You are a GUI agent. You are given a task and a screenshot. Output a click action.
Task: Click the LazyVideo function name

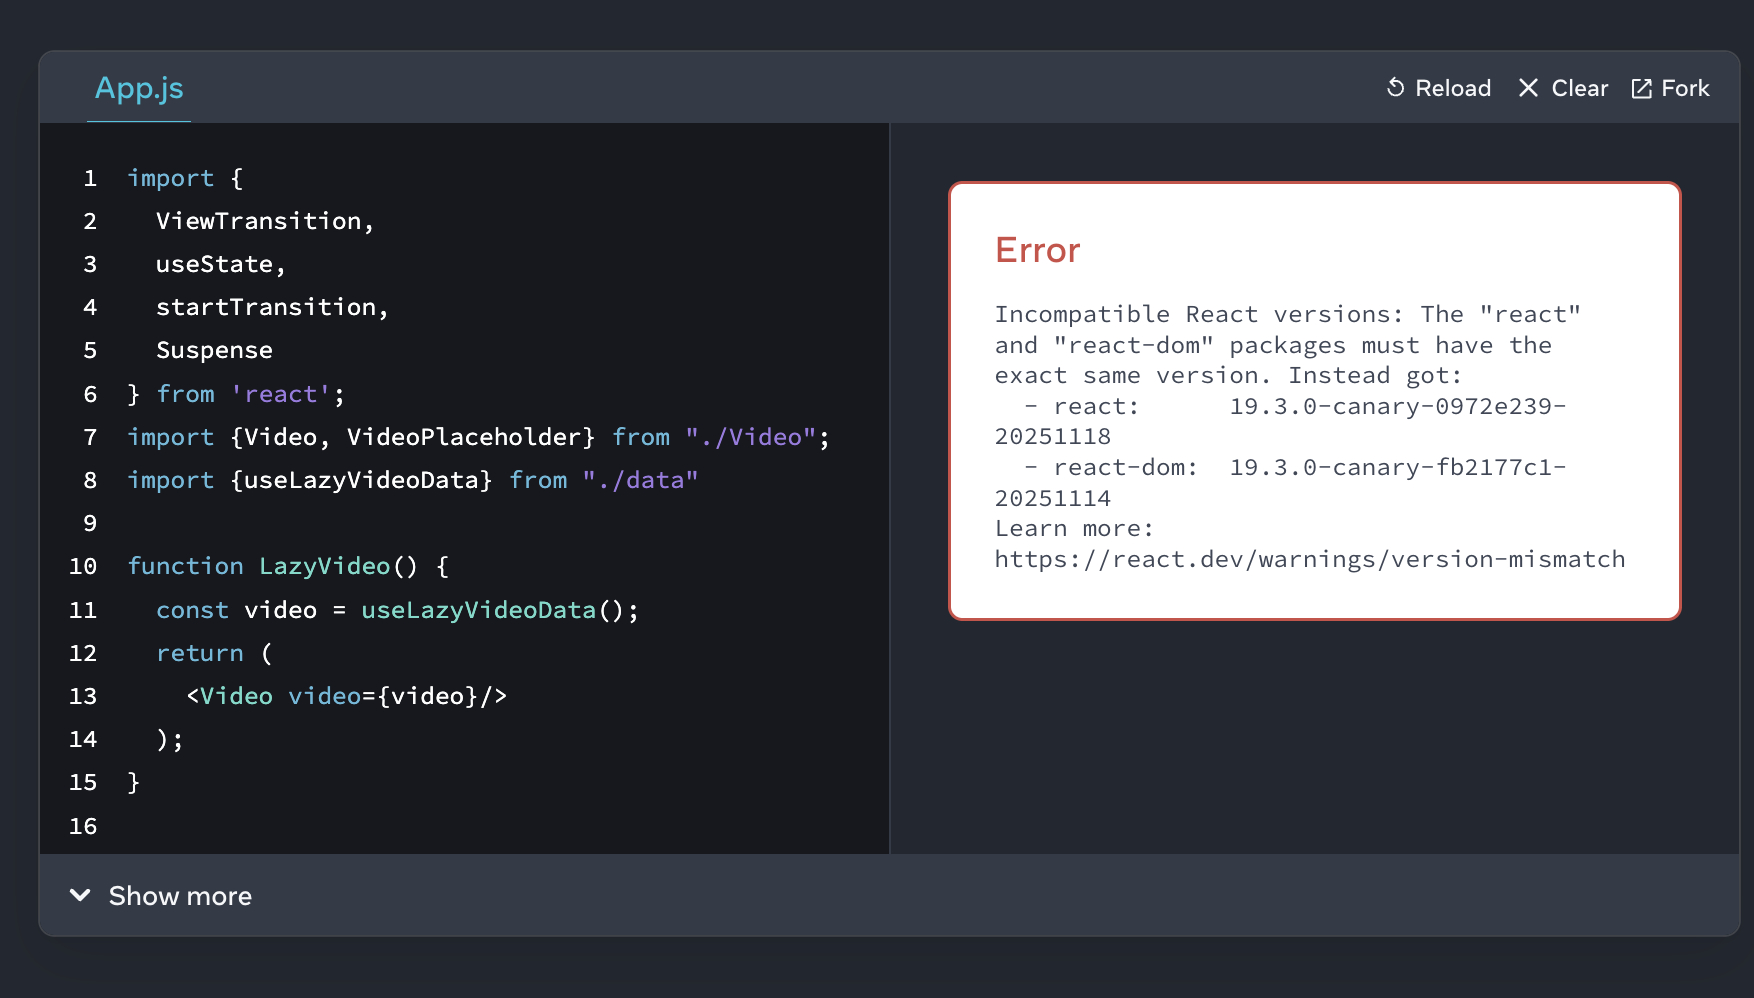[x=324, y=566]
